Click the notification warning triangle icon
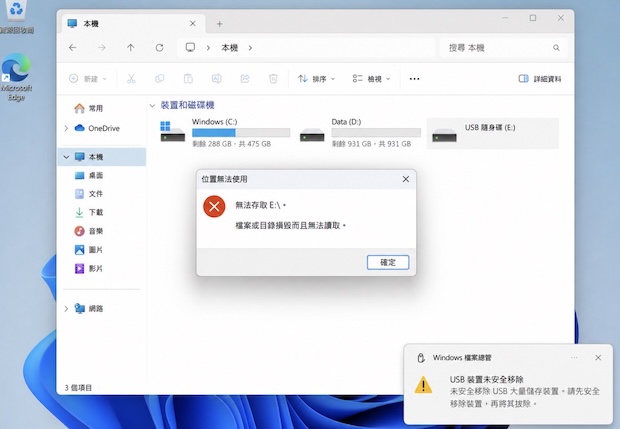The image size is (620, 429). tap(423, 385)
